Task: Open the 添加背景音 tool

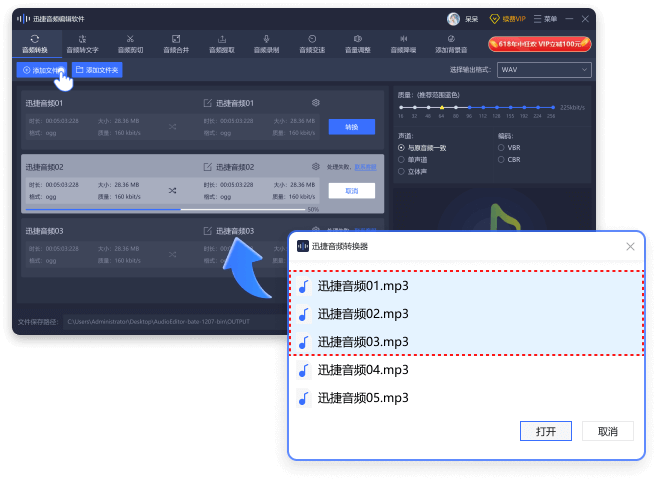Action: click(x=451, y=44)
